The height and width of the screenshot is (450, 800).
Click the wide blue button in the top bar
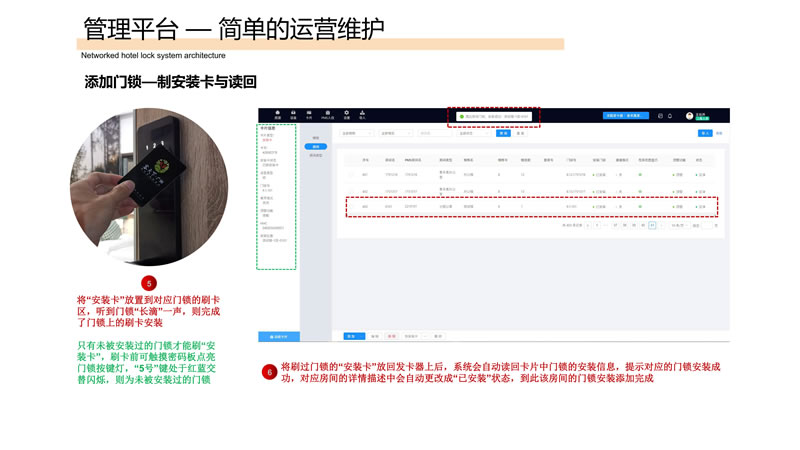tap(626, 115)
